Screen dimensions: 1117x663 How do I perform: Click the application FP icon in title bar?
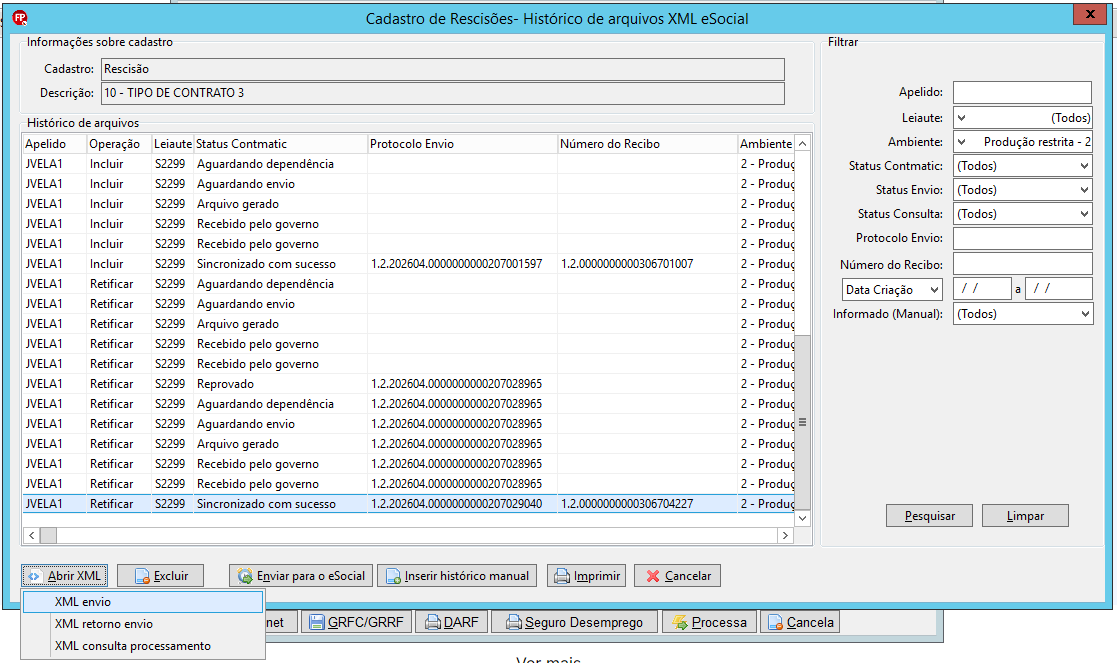(20, 18)
